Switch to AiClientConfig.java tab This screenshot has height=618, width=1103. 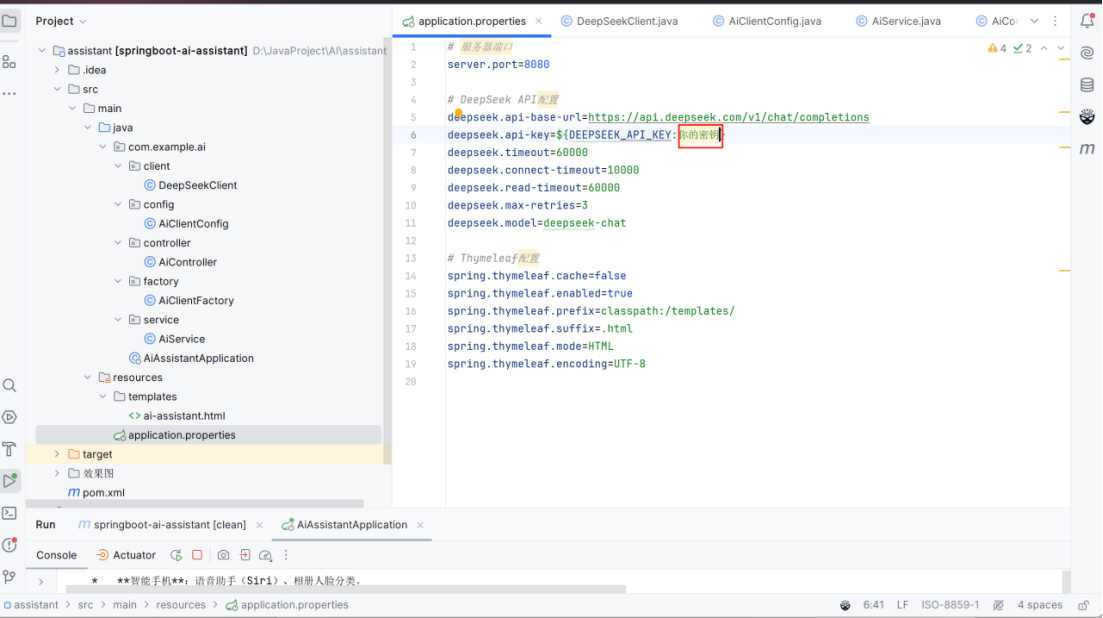point(767,21)
